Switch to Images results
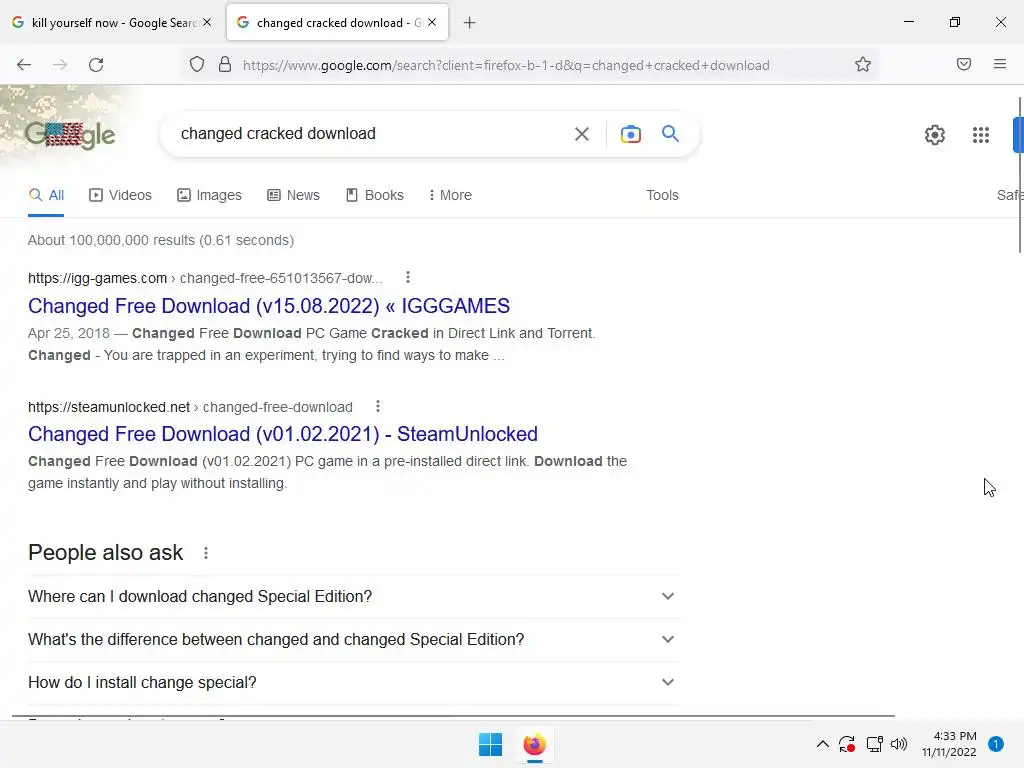This screenshot has height=768, width=1024. 209,195
